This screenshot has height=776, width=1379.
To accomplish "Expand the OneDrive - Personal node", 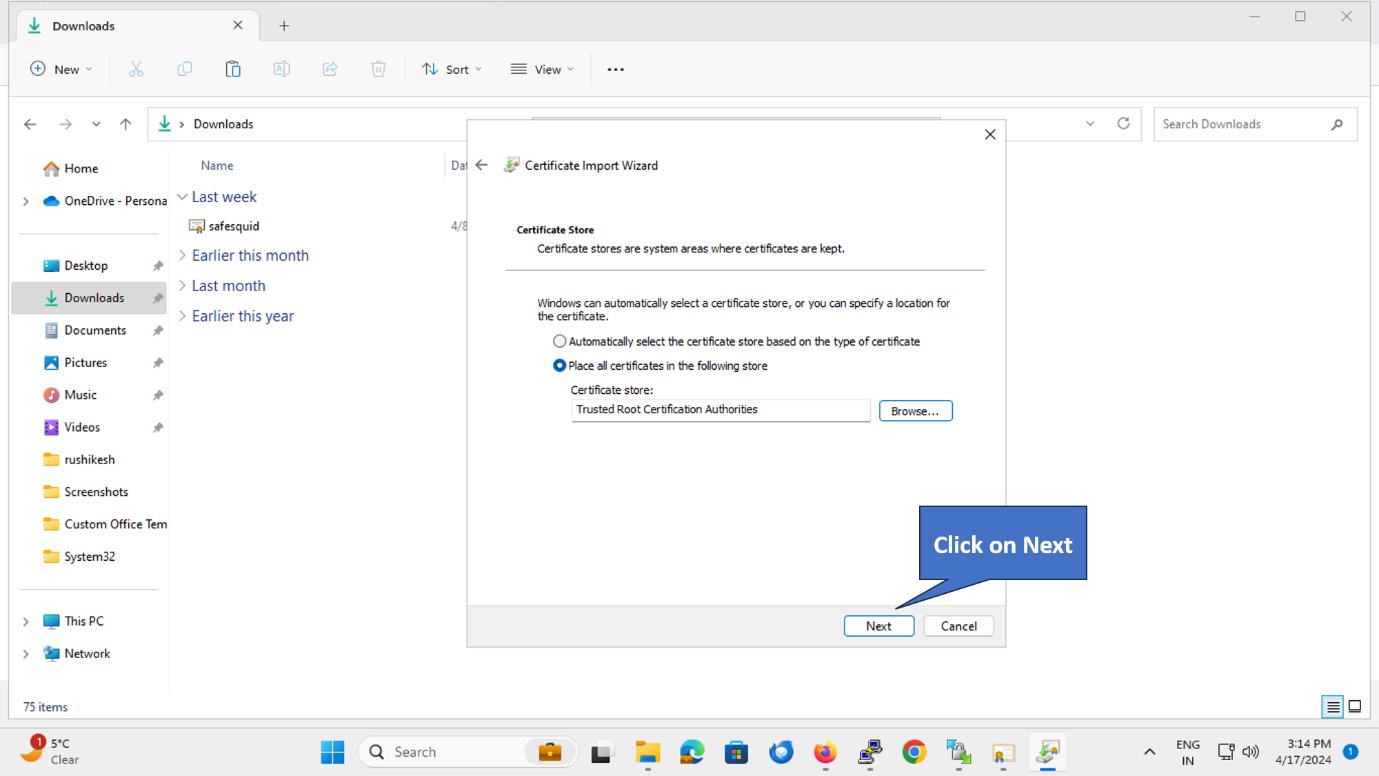I will [26, 201].
